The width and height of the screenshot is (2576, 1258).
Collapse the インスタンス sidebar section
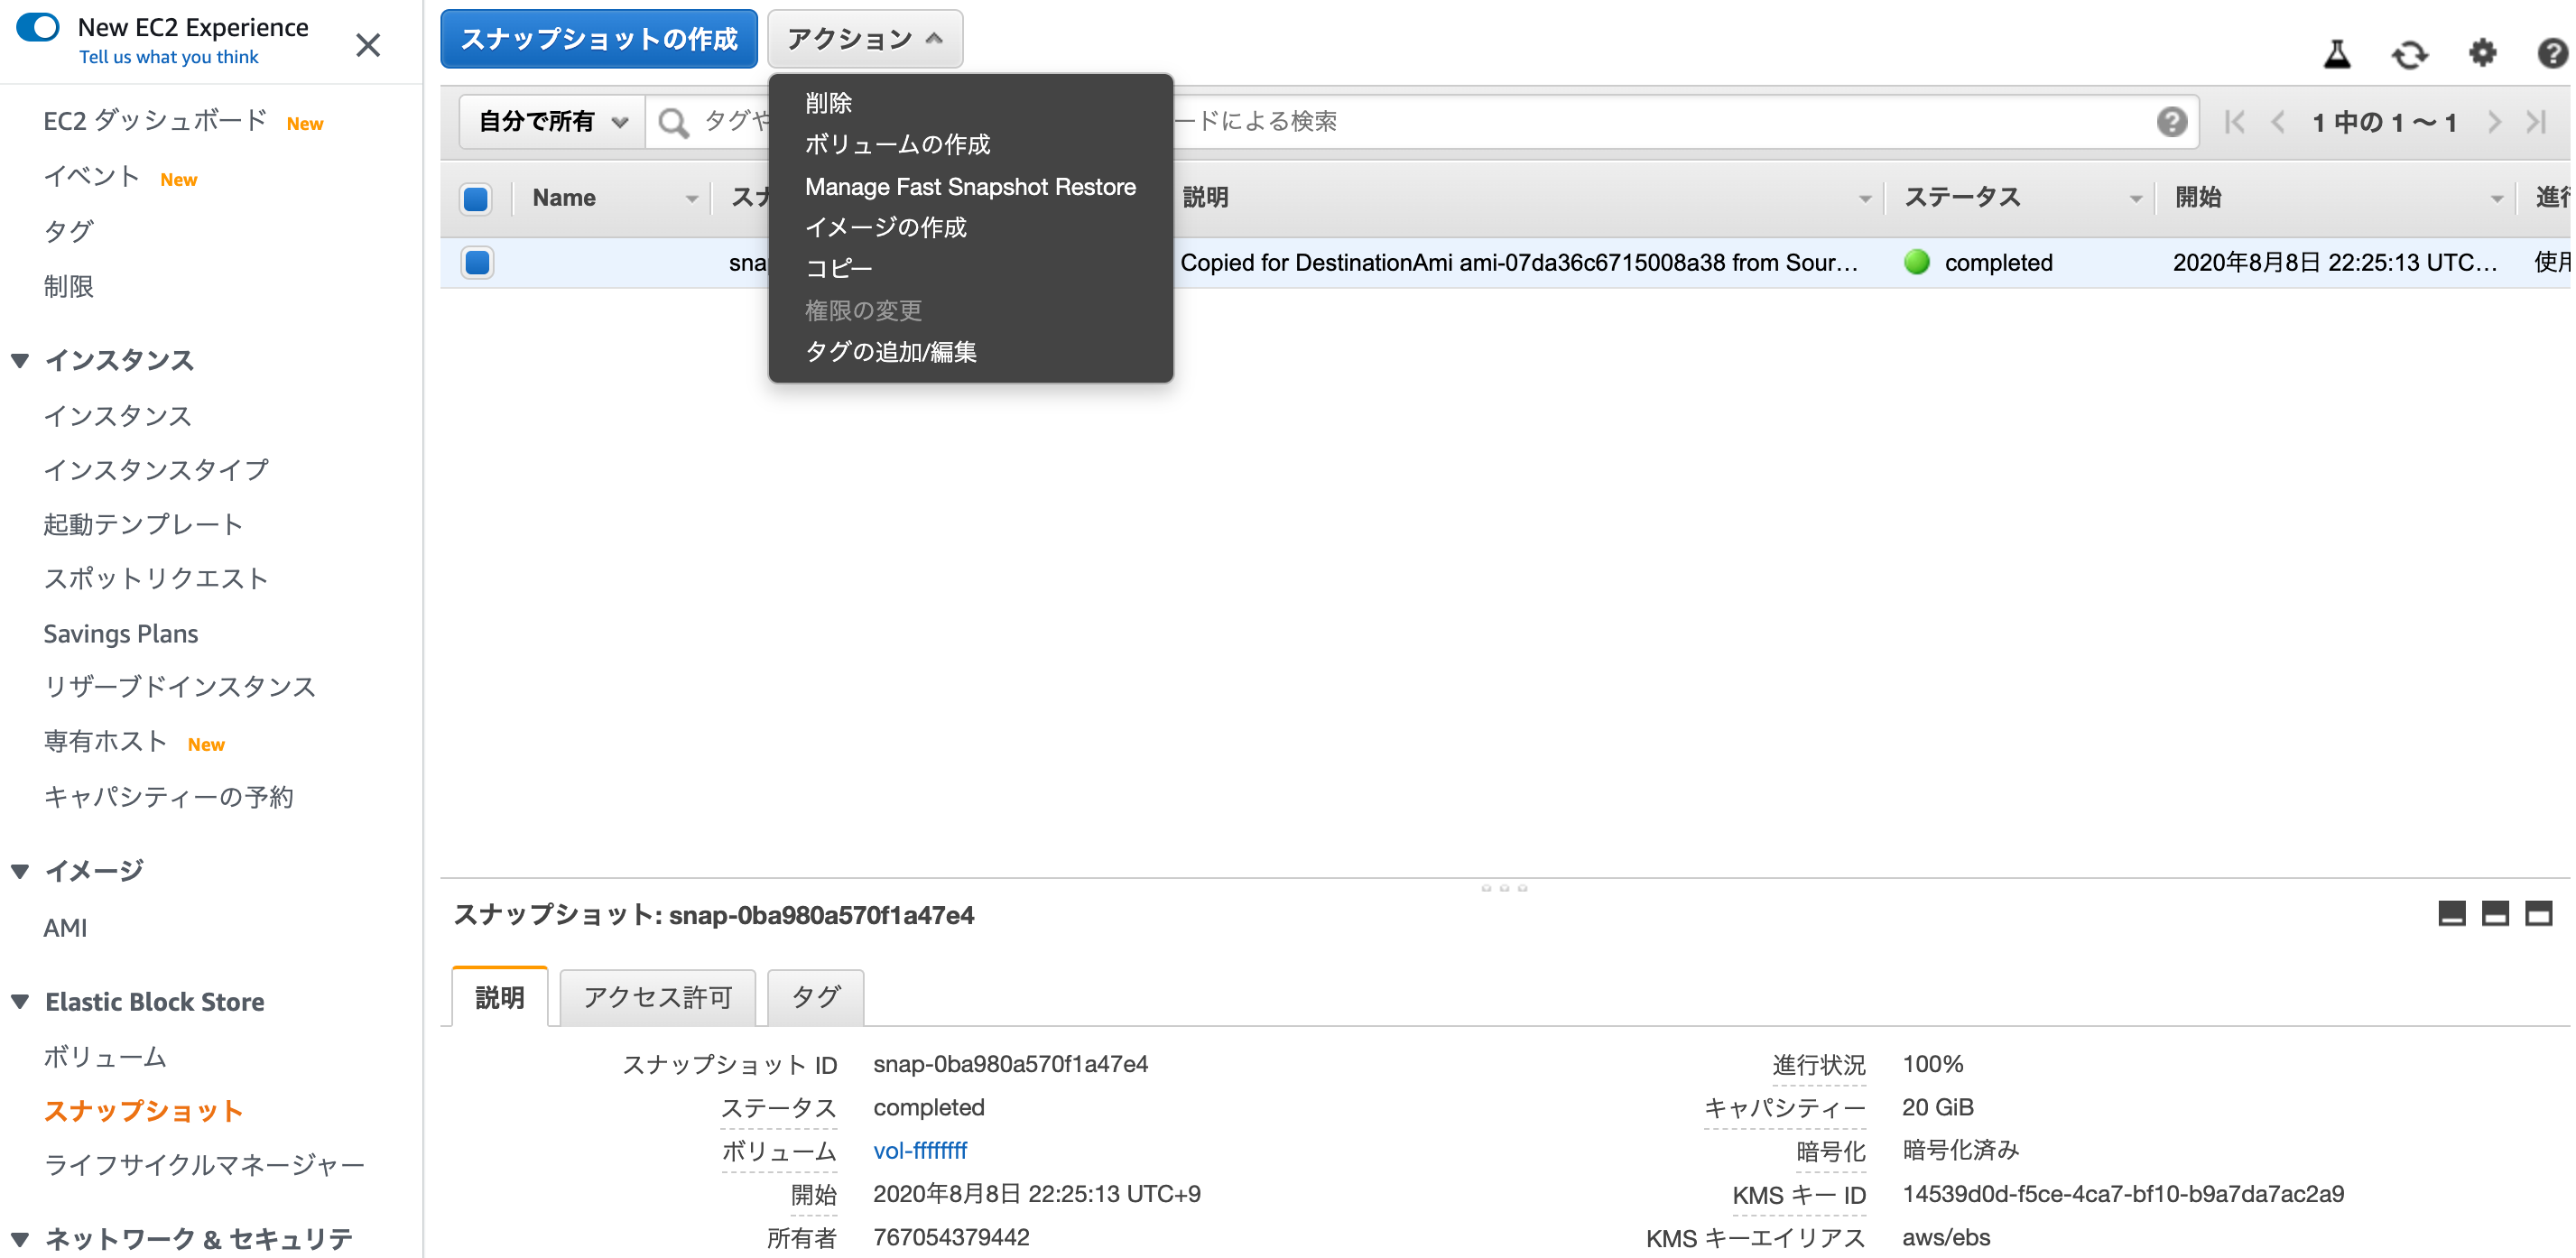pos(20,360)
